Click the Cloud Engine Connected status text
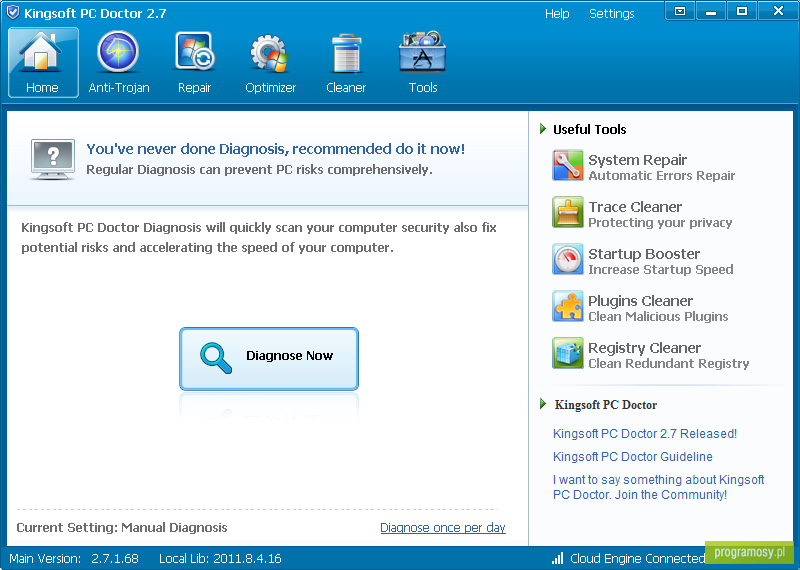The height and width of the screenshot is (570, 800). 637,559
